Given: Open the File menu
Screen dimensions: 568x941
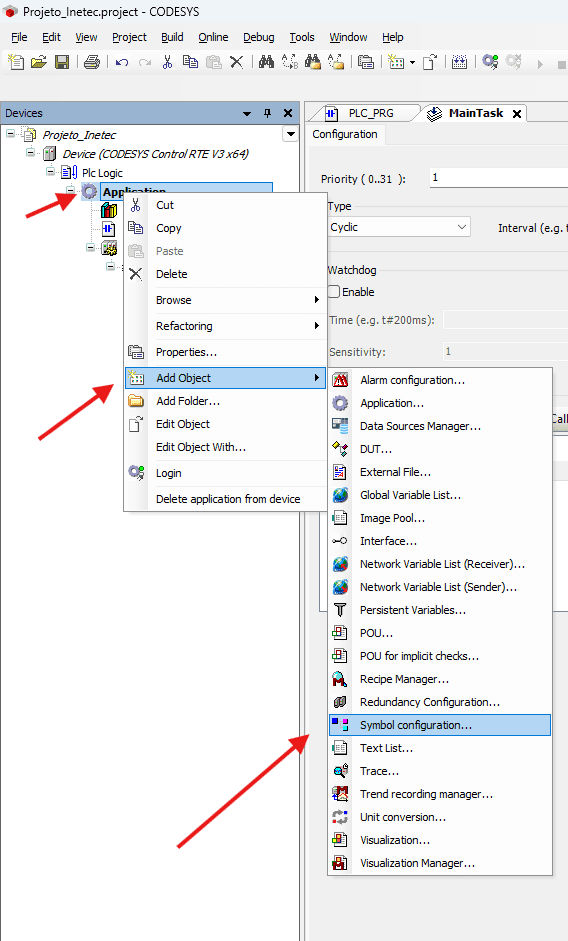Looking at the screenshot, I should pyautogui.click(x=19, y=37).
